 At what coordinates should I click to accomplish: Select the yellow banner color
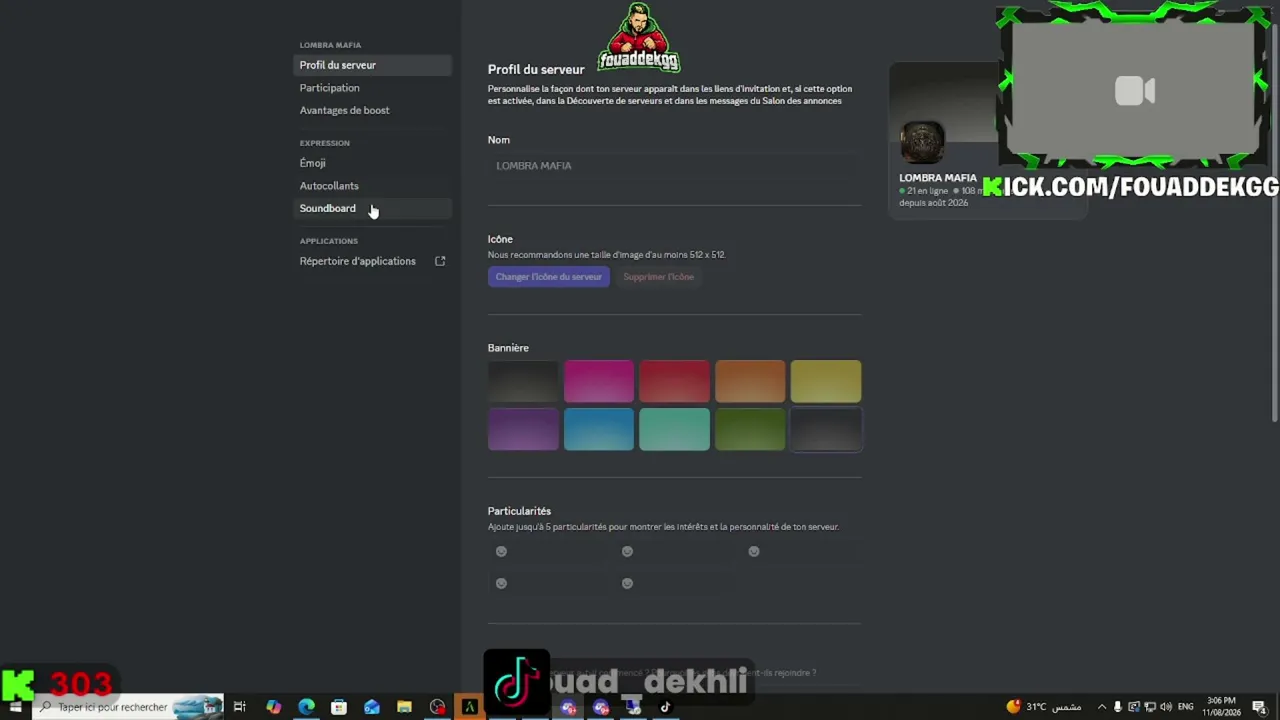tap(826, 381)
